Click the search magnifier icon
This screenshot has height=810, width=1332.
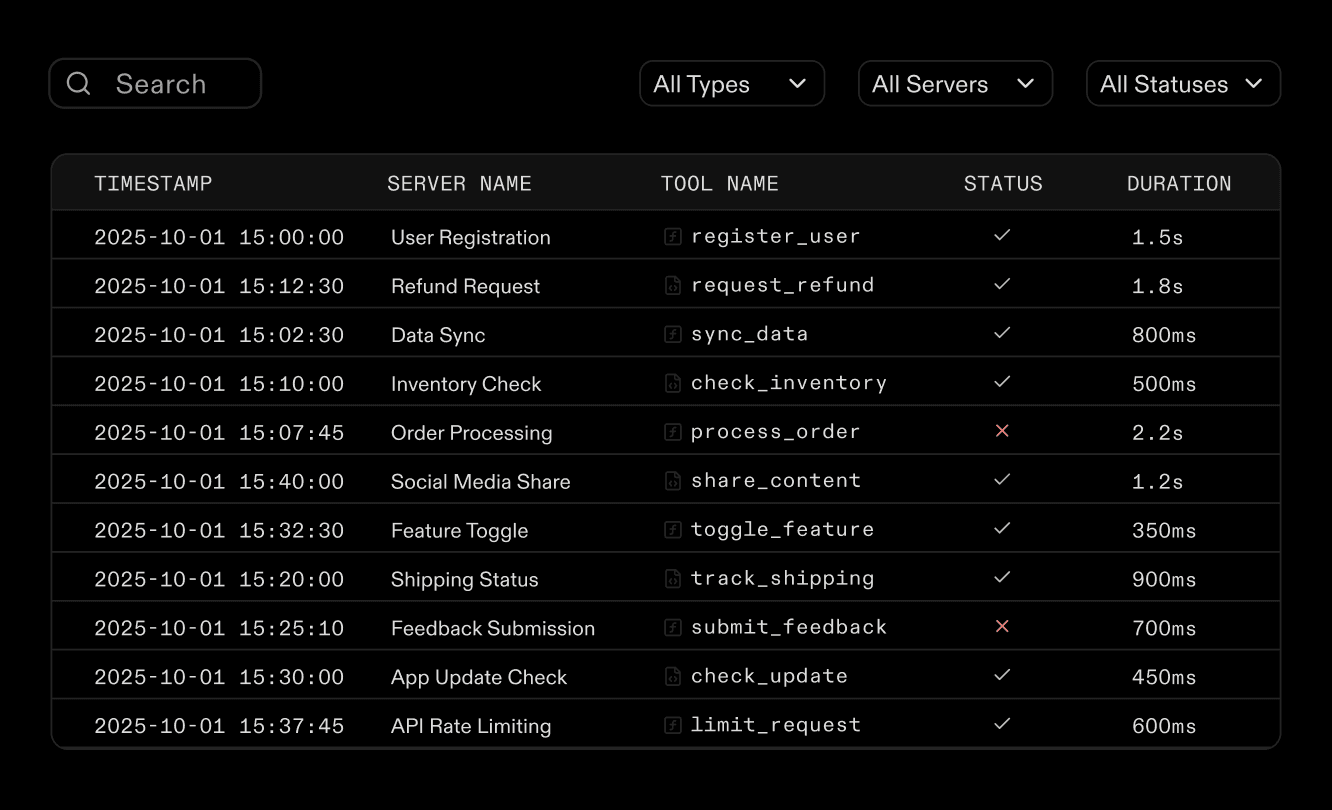[80, 83]
